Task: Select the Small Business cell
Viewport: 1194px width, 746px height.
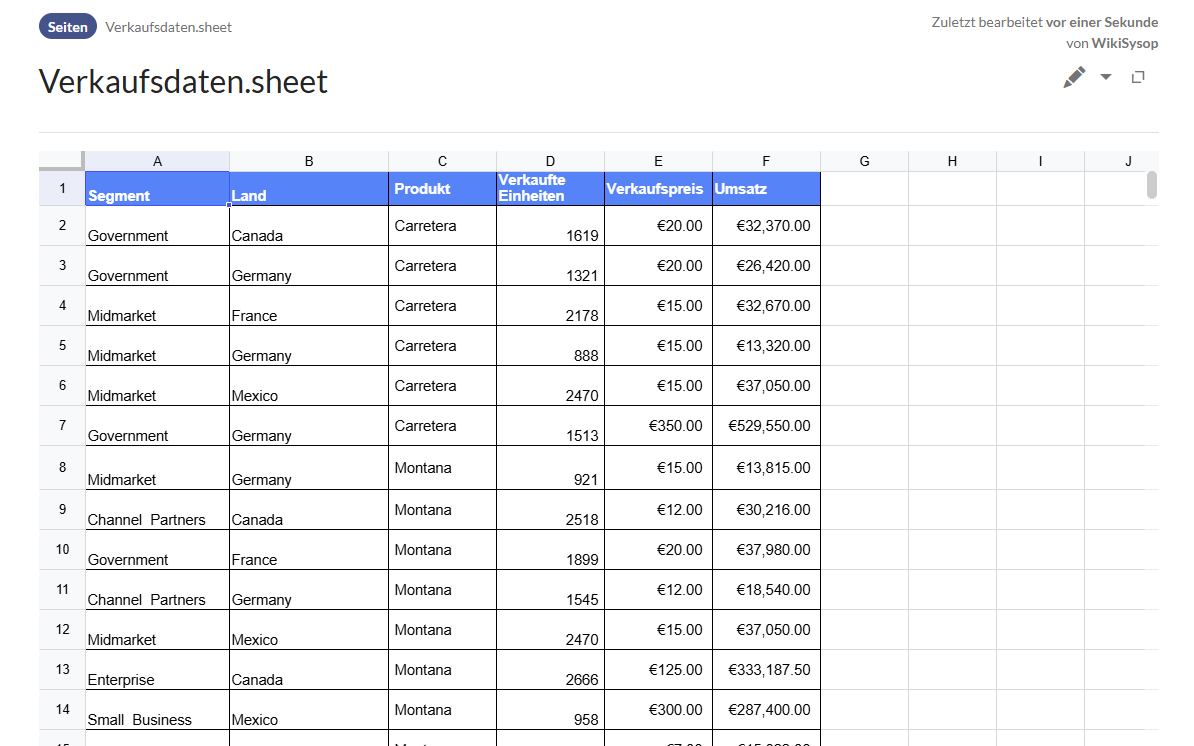Action: point(157,710)
